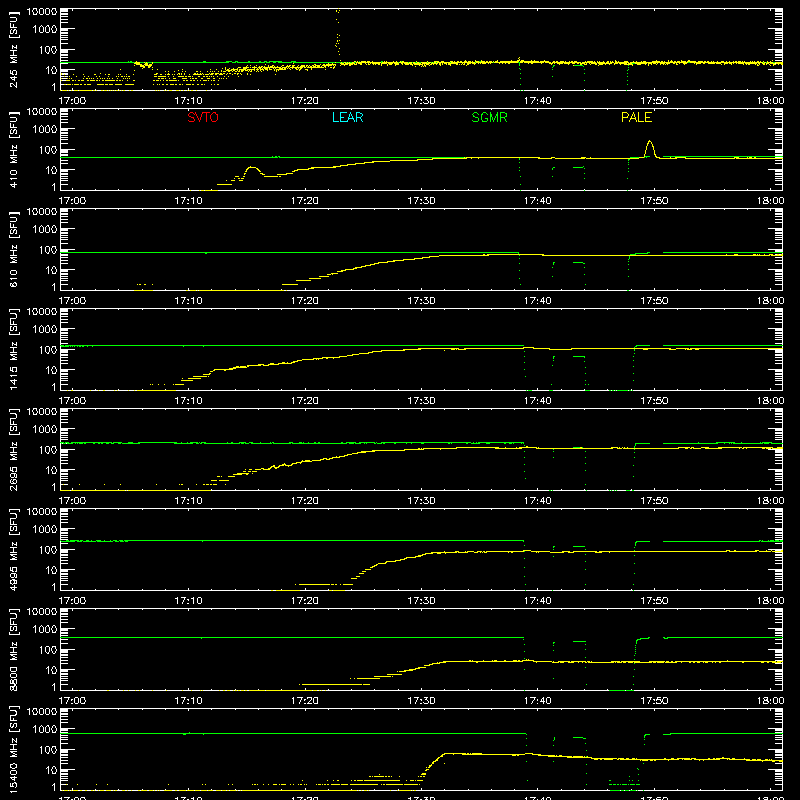
Task: Click the 18:00 tick label under the 410 MHz panel
Action: tap(770, 201)
